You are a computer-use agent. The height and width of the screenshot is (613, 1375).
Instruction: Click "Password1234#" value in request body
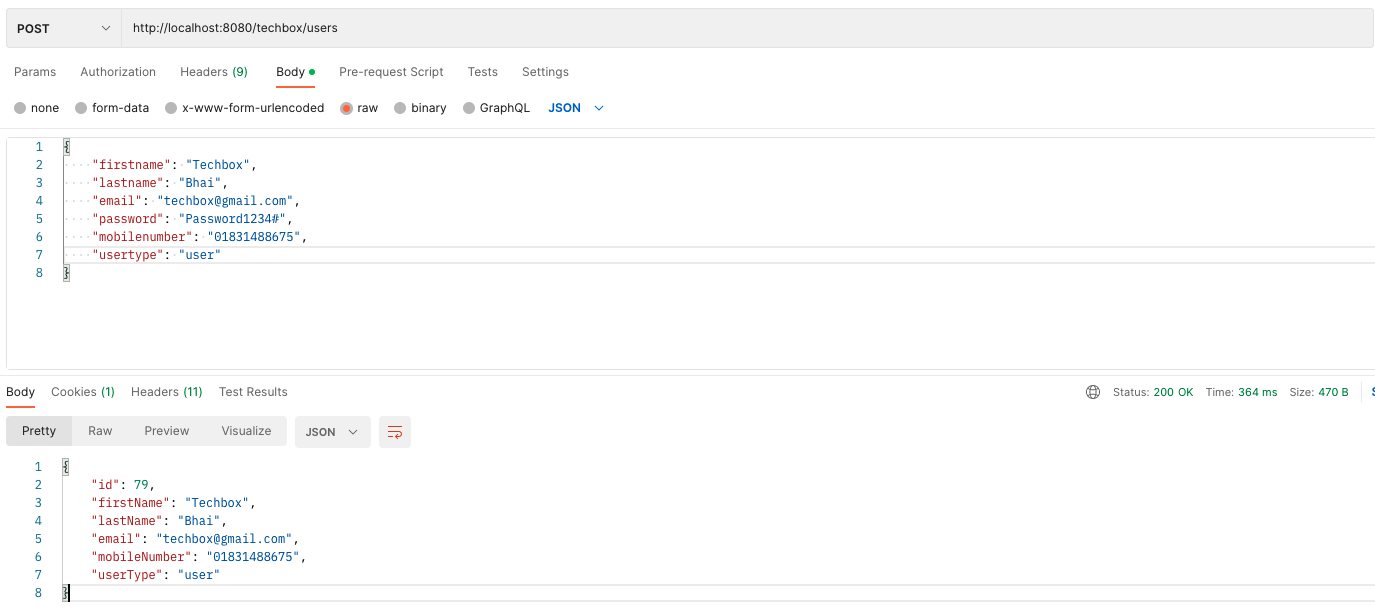point(232,219)
